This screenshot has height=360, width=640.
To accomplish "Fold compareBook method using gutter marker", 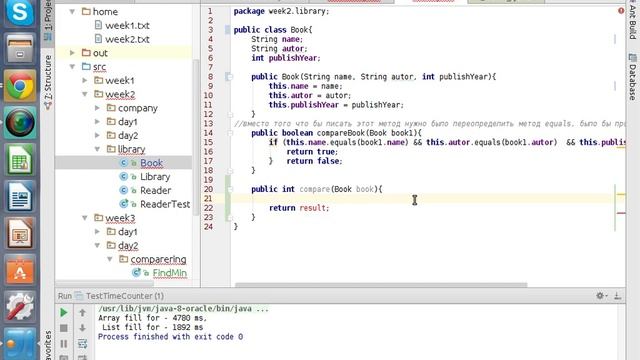I will 230,133.
